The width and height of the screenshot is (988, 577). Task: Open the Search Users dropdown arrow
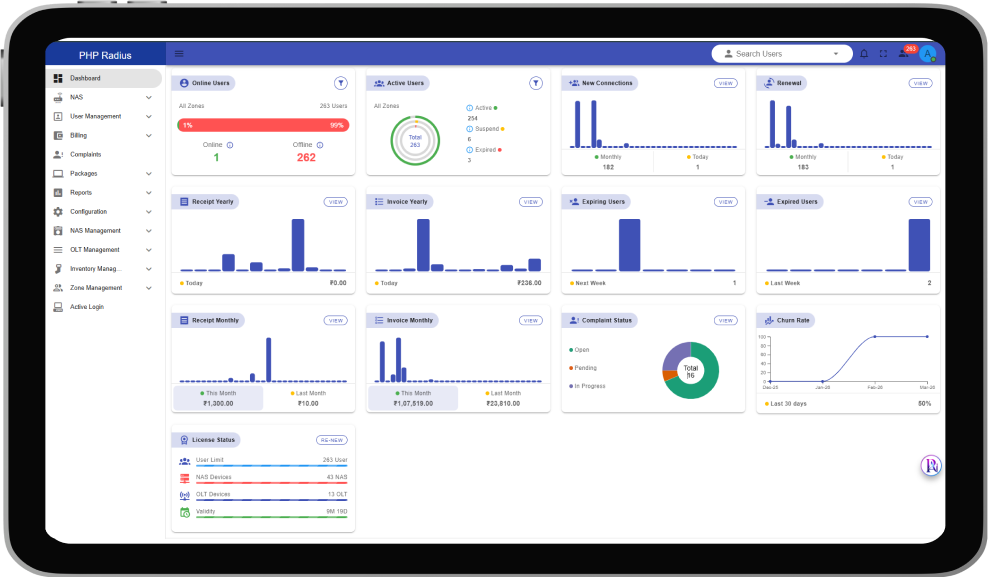[x=836, y=54]
